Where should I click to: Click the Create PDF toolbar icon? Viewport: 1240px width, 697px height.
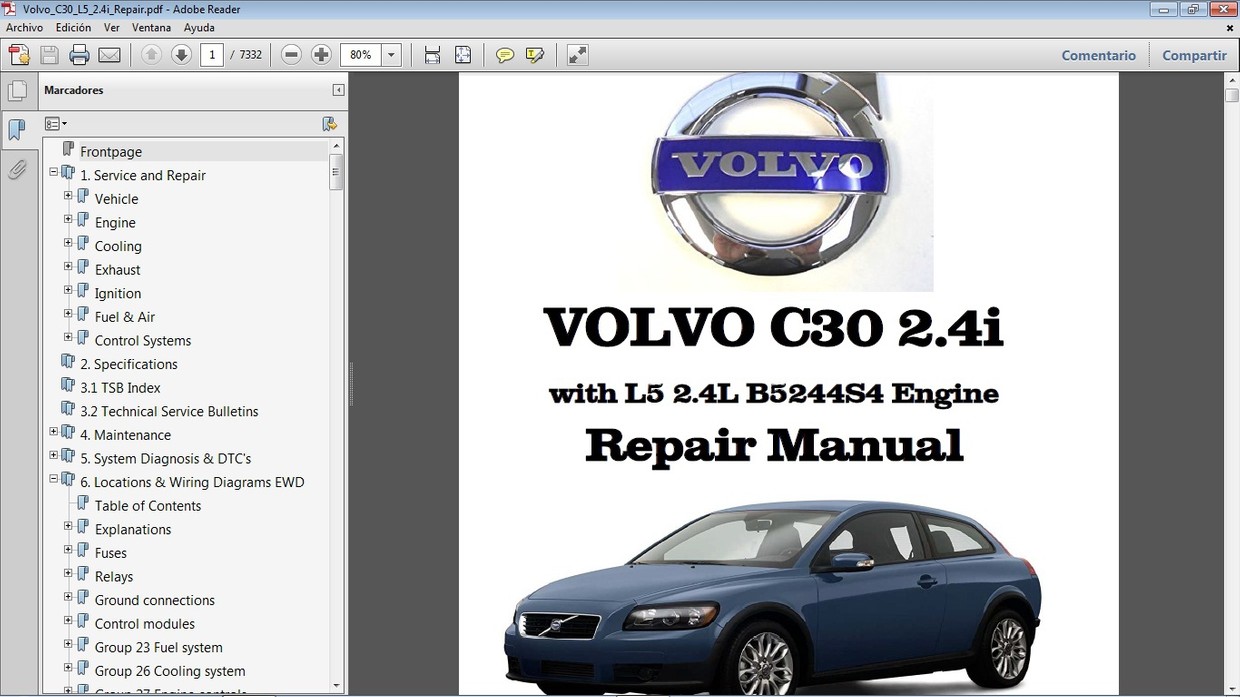pos(18,55)
